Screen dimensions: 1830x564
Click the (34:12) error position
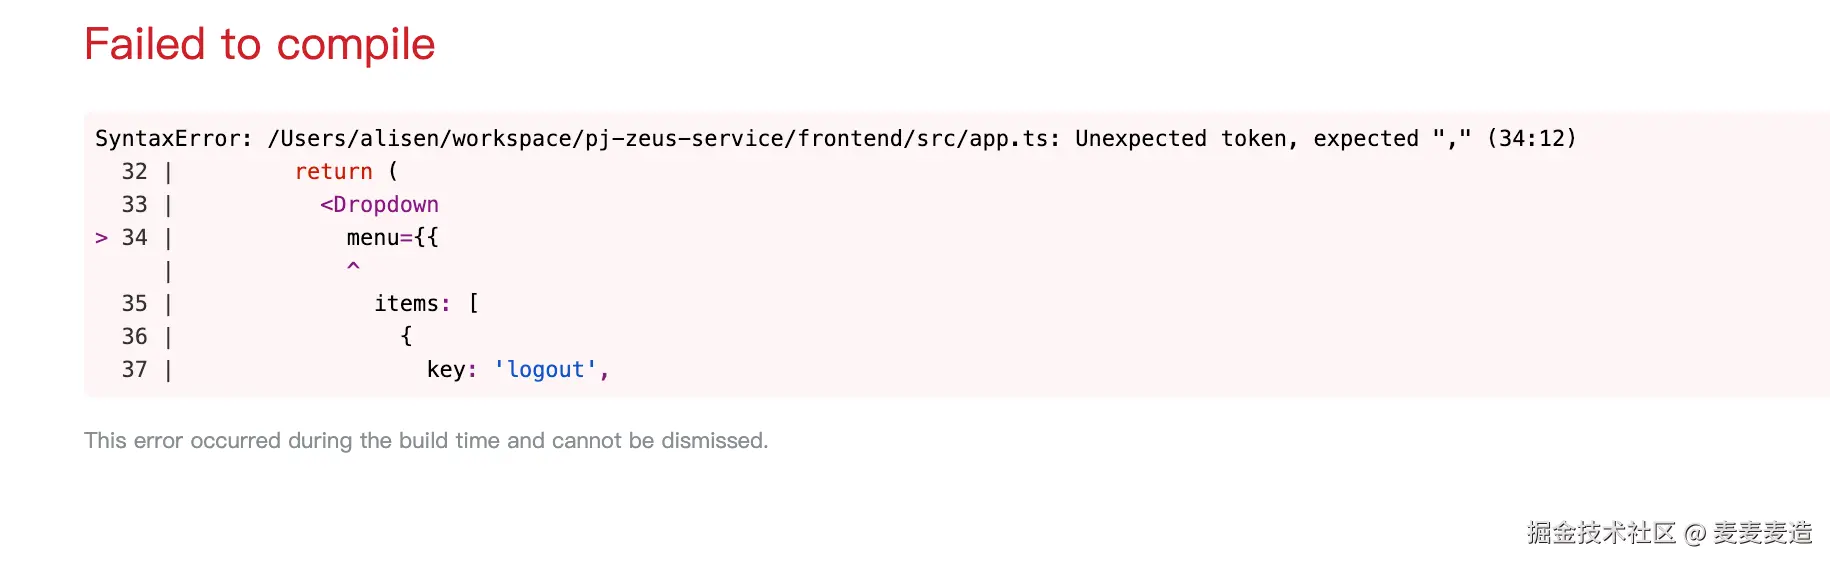pos(1531,139)
